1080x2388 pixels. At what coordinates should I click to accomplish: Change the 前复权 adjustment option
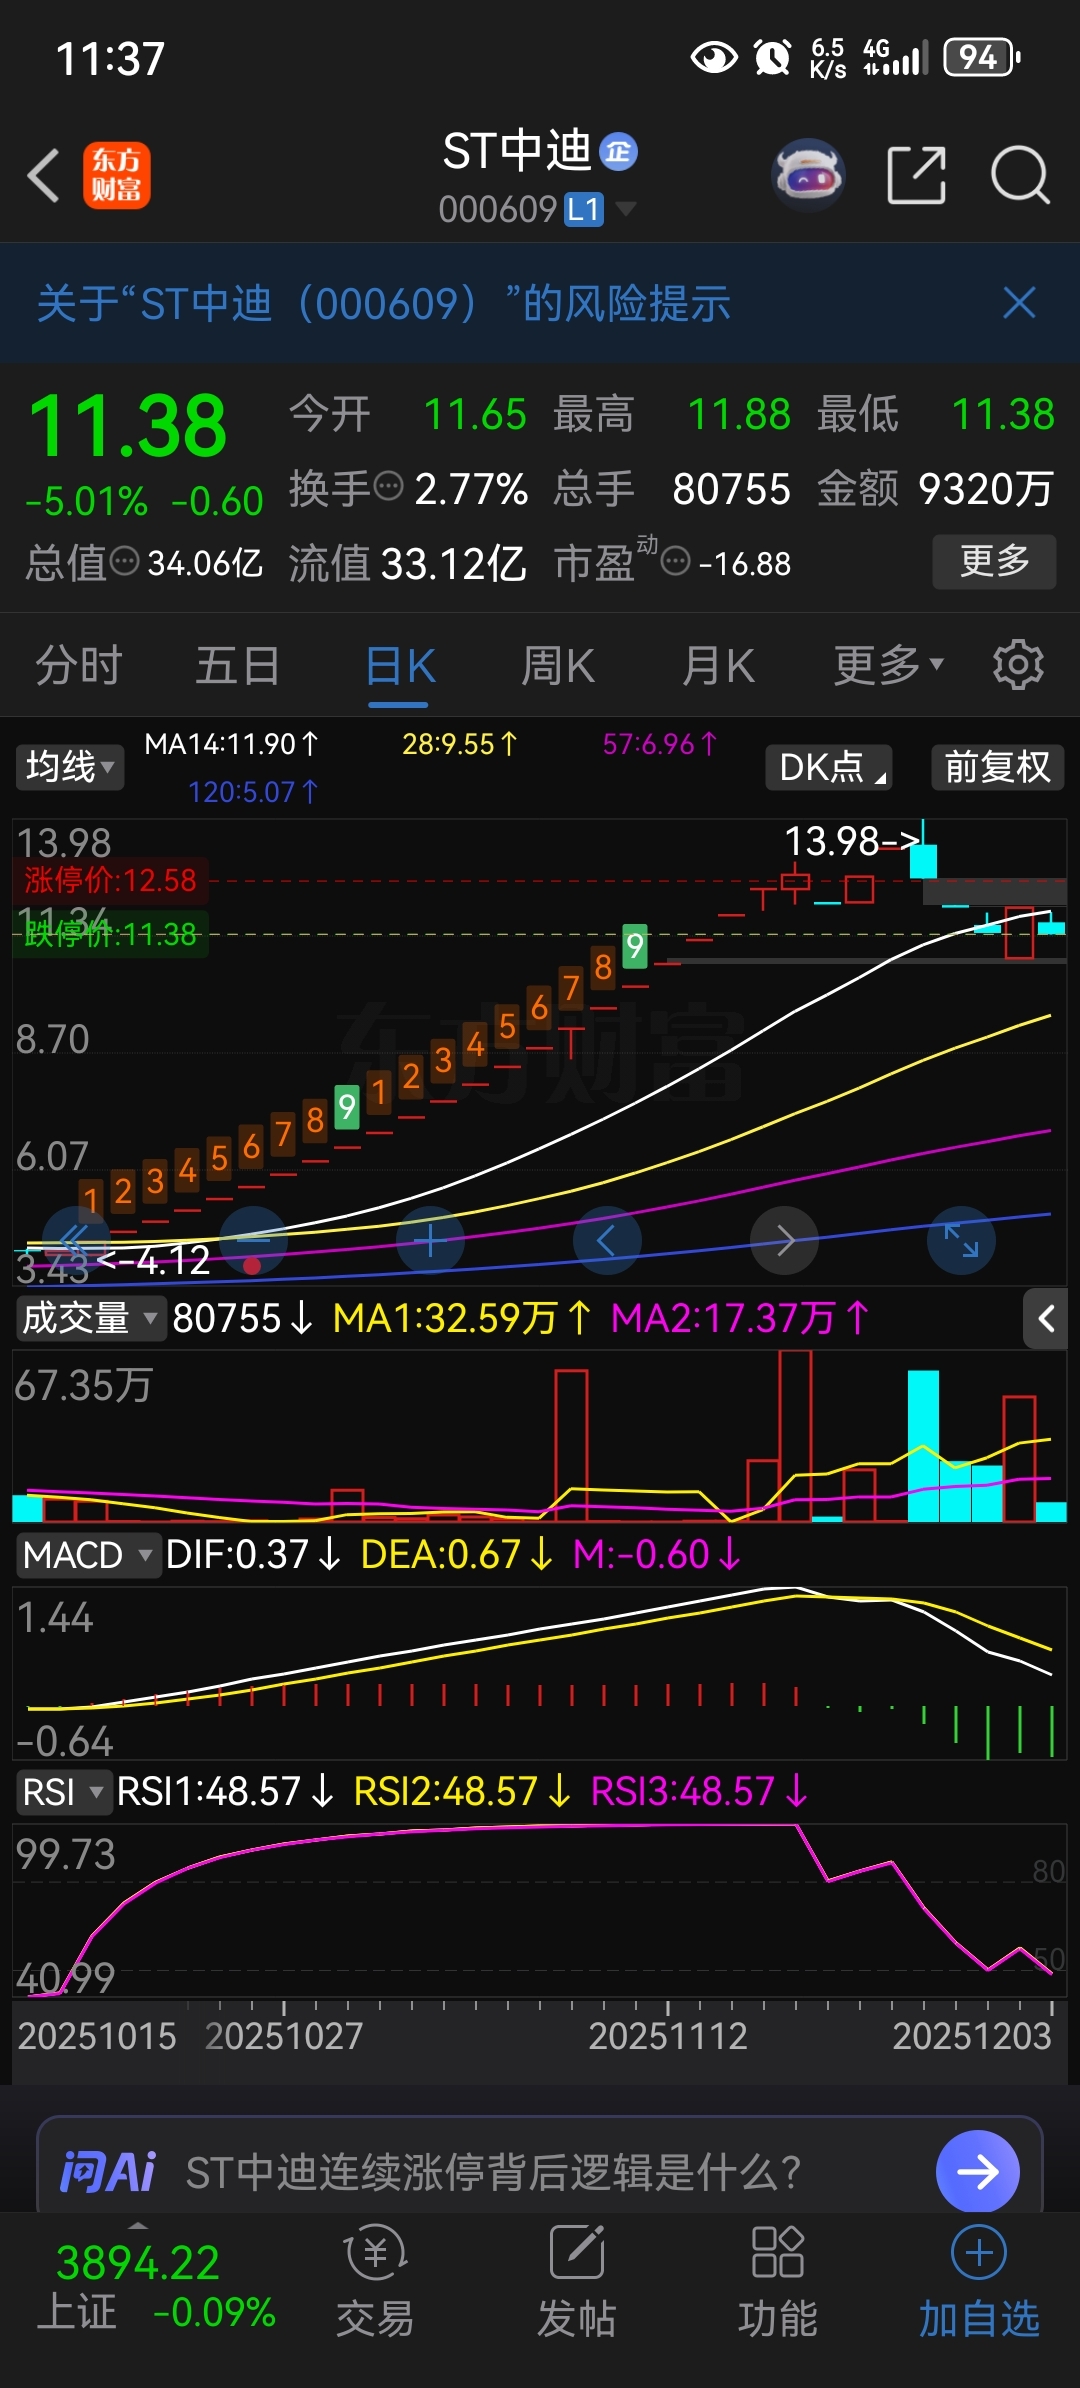[997, 767]
